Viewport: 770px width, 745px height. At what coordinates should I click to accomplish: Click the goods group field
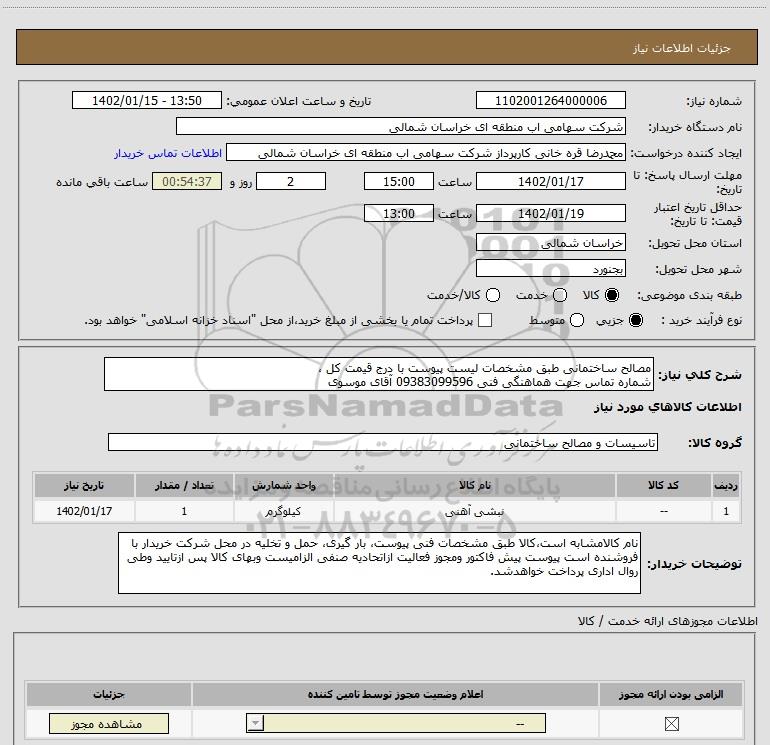coord(383,442)
